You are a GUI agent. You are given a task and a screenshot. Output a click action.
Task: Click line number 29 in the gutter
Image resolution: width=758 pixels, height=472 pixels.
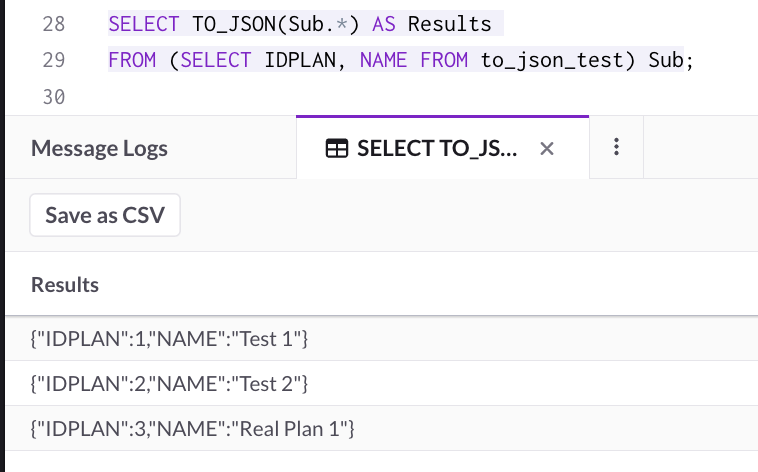54,60
